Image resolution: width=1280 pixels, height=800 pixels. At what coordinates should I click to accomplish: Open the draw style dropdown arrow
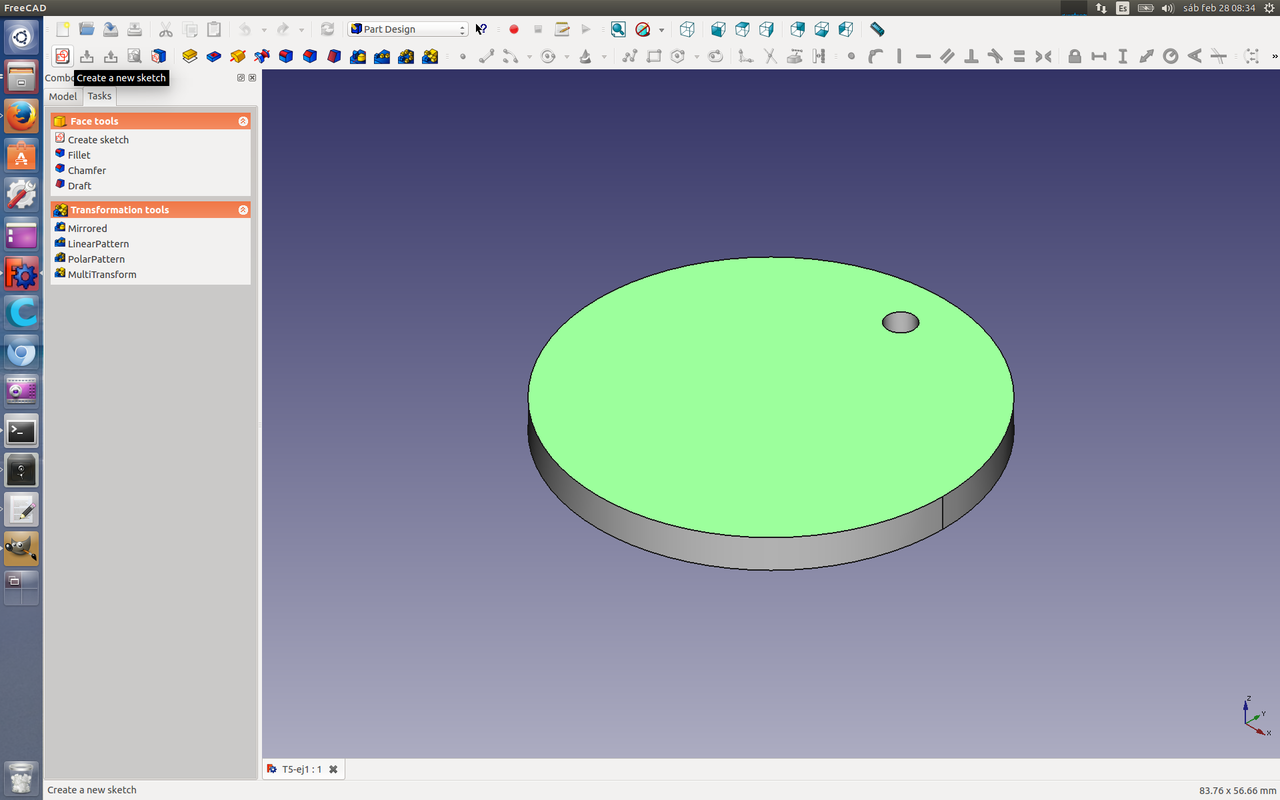[x=661, y=29]
